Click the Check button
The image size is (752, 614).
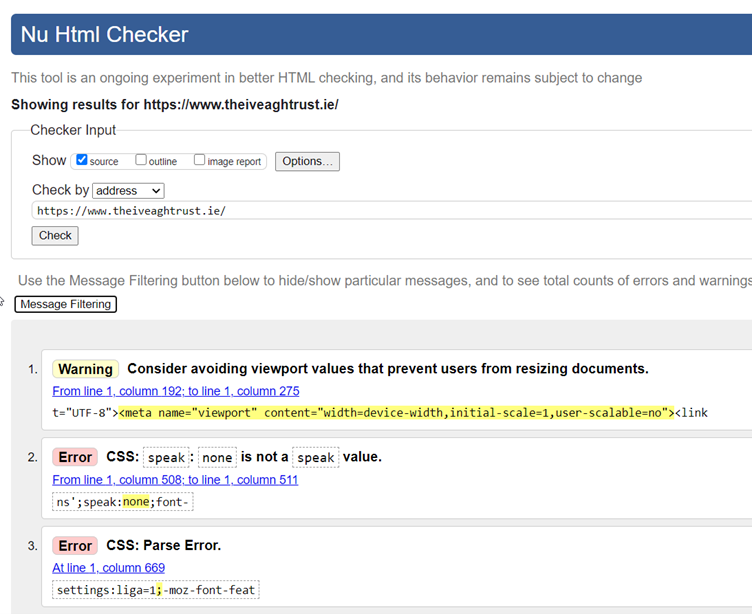(55, 236)
